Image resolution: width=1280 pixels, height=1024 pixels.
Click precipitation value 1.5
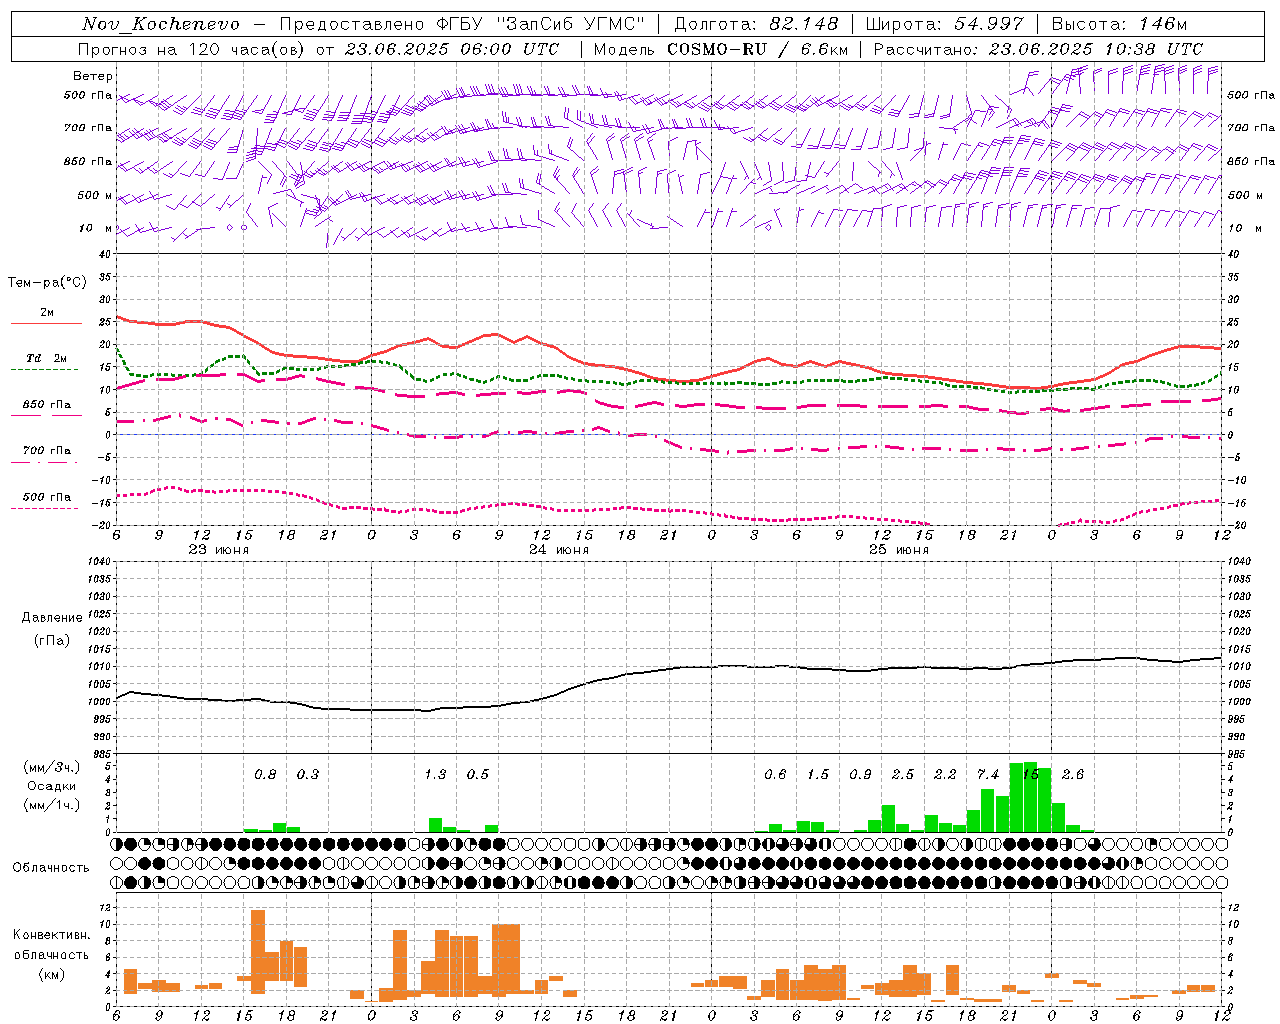(818, 775)
